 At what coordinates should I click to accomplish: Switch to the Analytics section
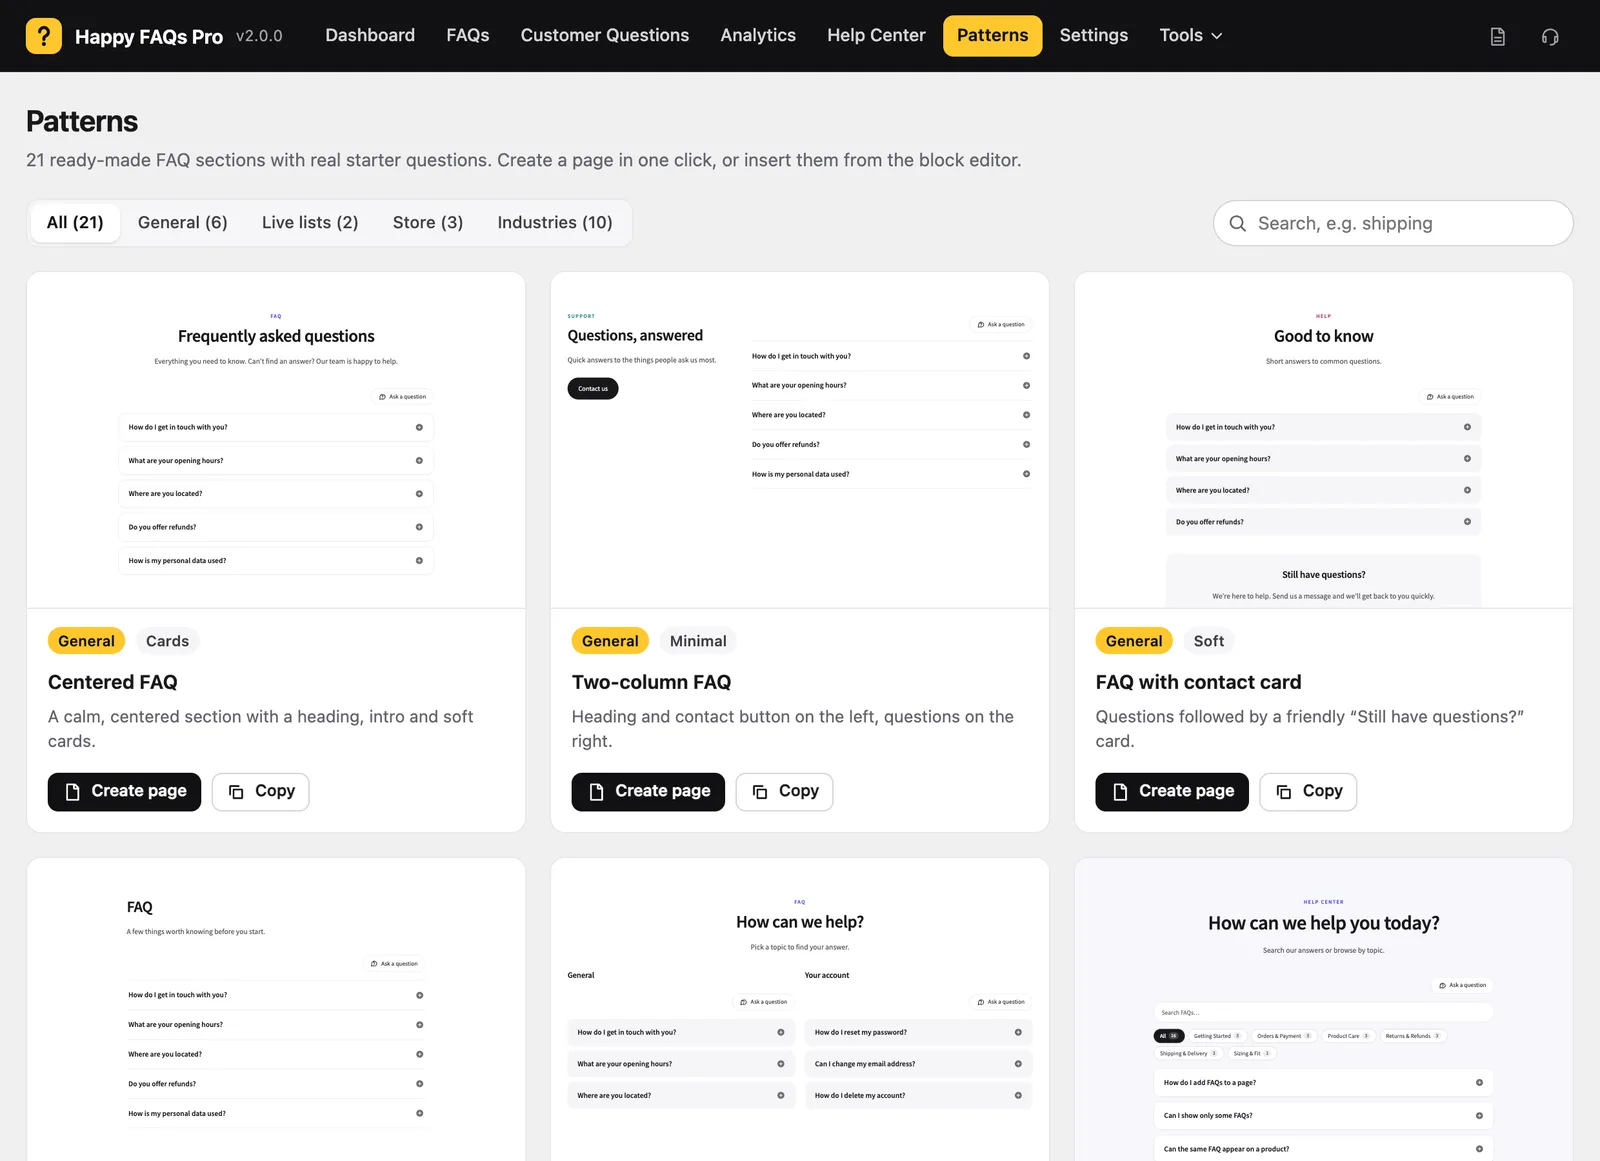[758, 36]
